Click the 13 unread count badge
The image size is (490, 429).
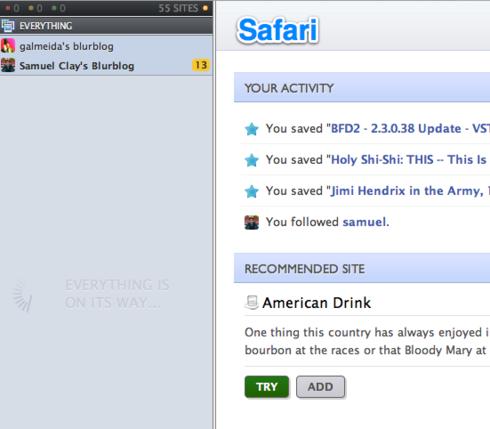[x=201, y=65]
